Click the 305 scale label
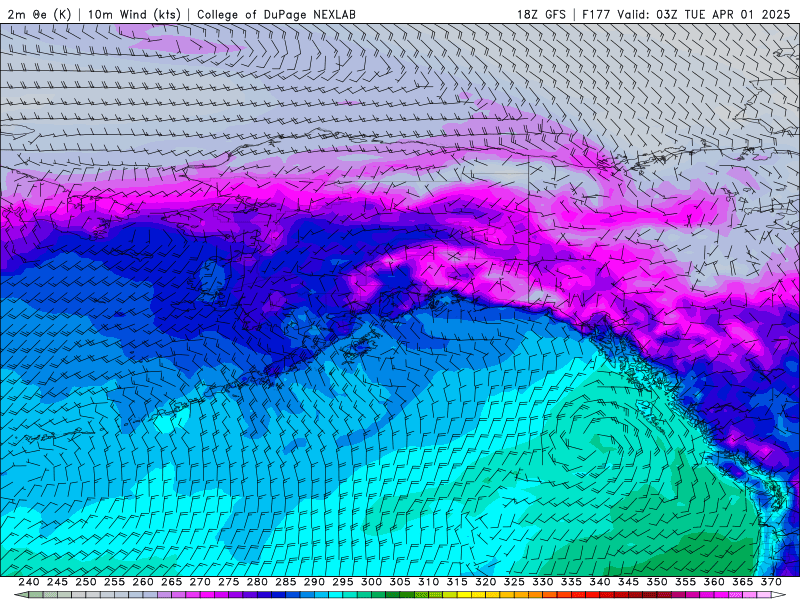This screenshot has height=600, width=800. [x=400, y=582]
